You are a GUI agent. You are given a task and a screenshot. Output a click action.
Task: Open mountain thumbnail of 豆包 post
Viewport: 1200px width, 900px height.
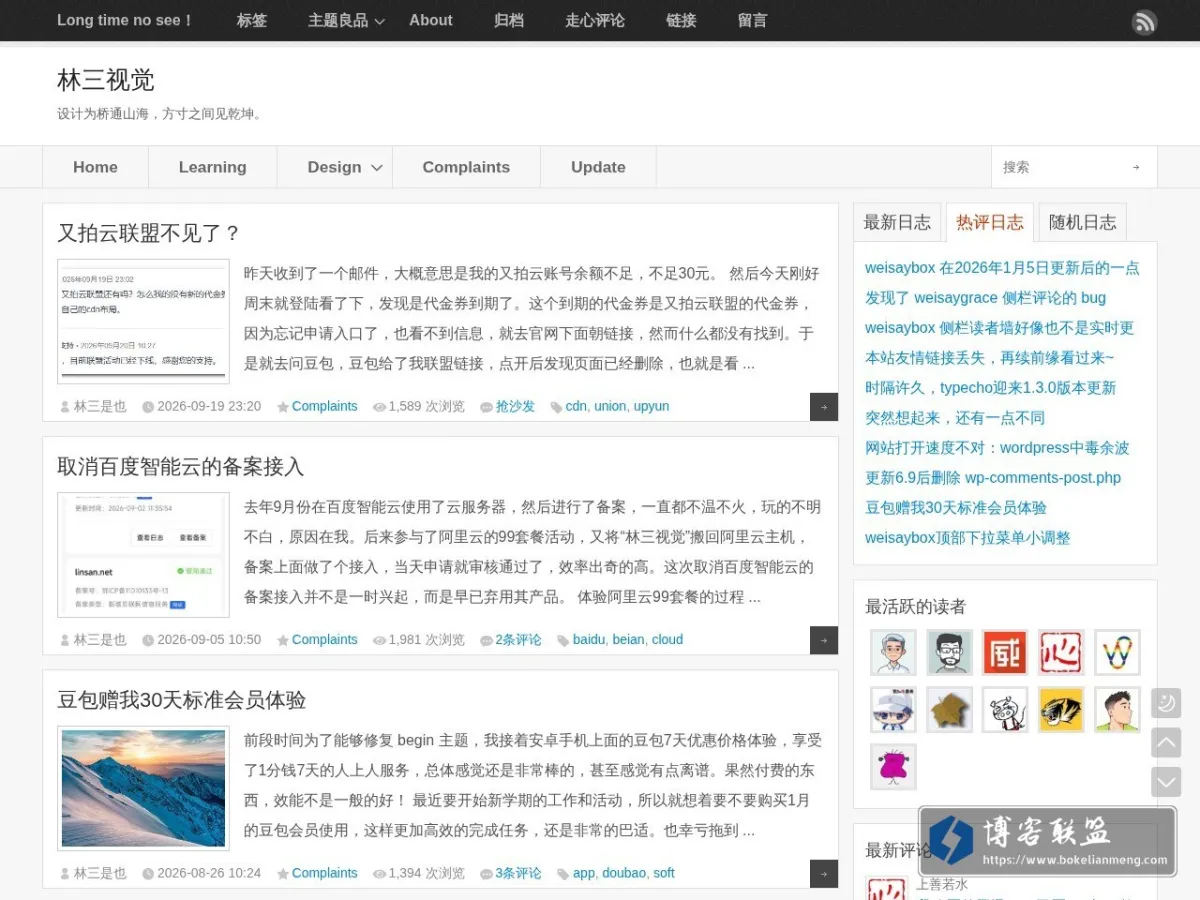coord(143,788)
